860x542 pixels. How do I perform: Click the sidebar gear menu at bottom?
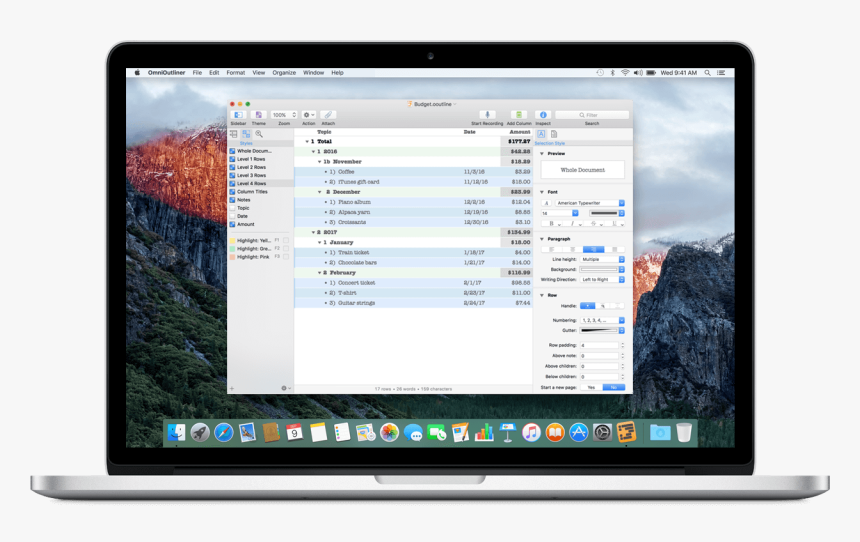(285, 388)
